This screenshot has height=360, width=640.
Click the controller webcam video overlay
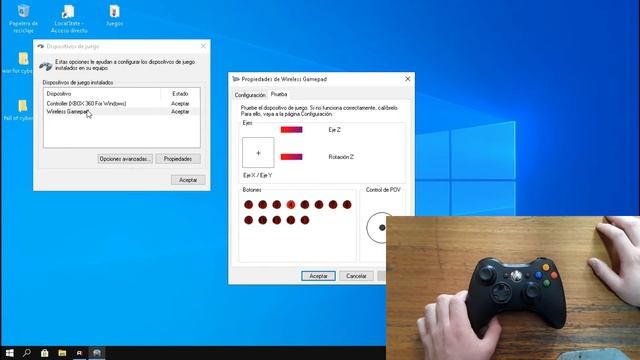pyautogui.click(x=513, y=288)
